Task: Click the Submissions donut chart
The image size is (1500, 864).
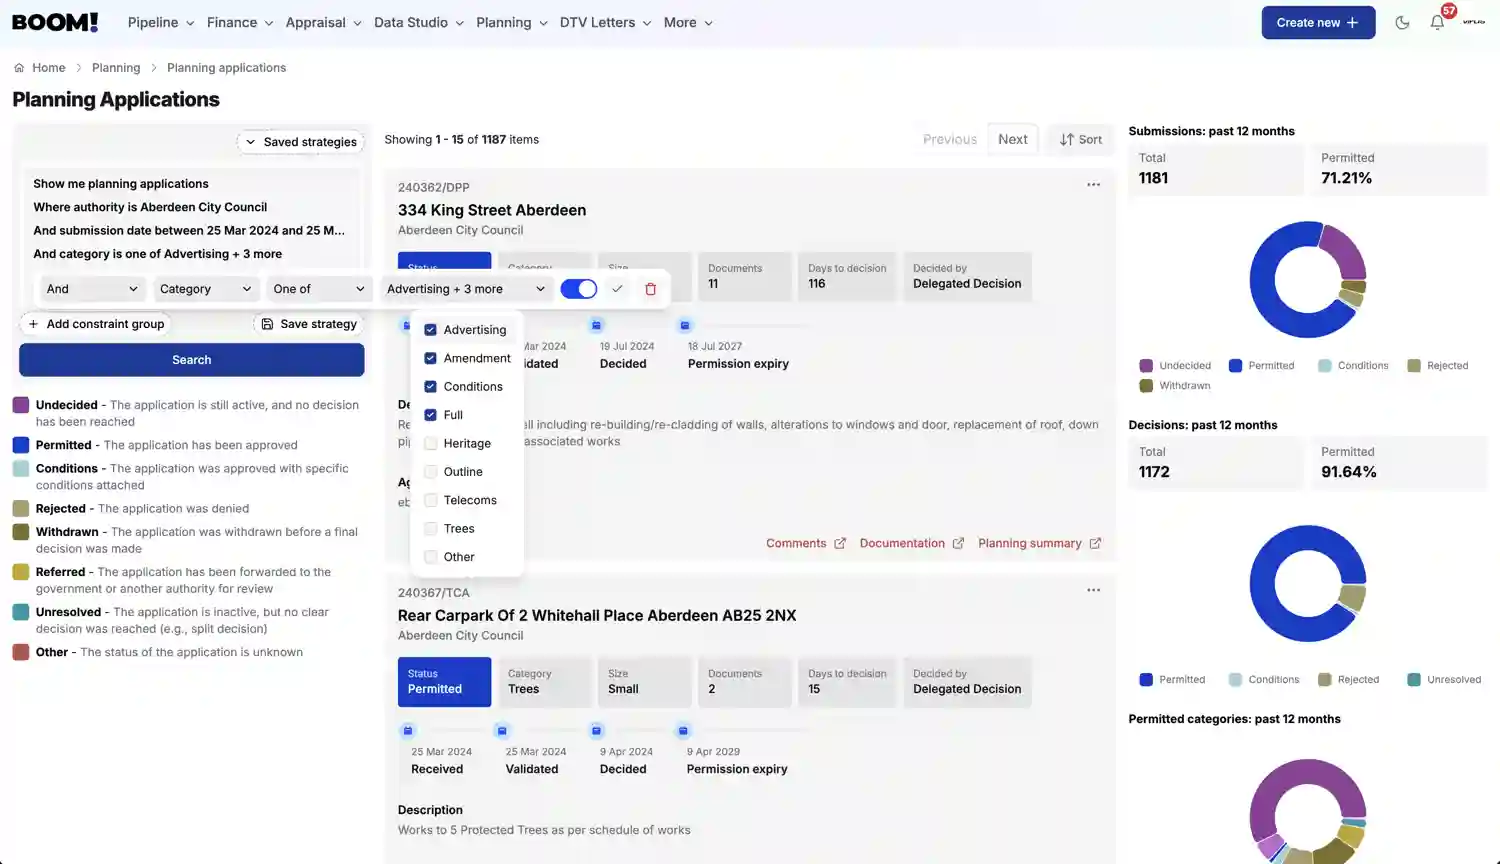Action: [1308, 280]
